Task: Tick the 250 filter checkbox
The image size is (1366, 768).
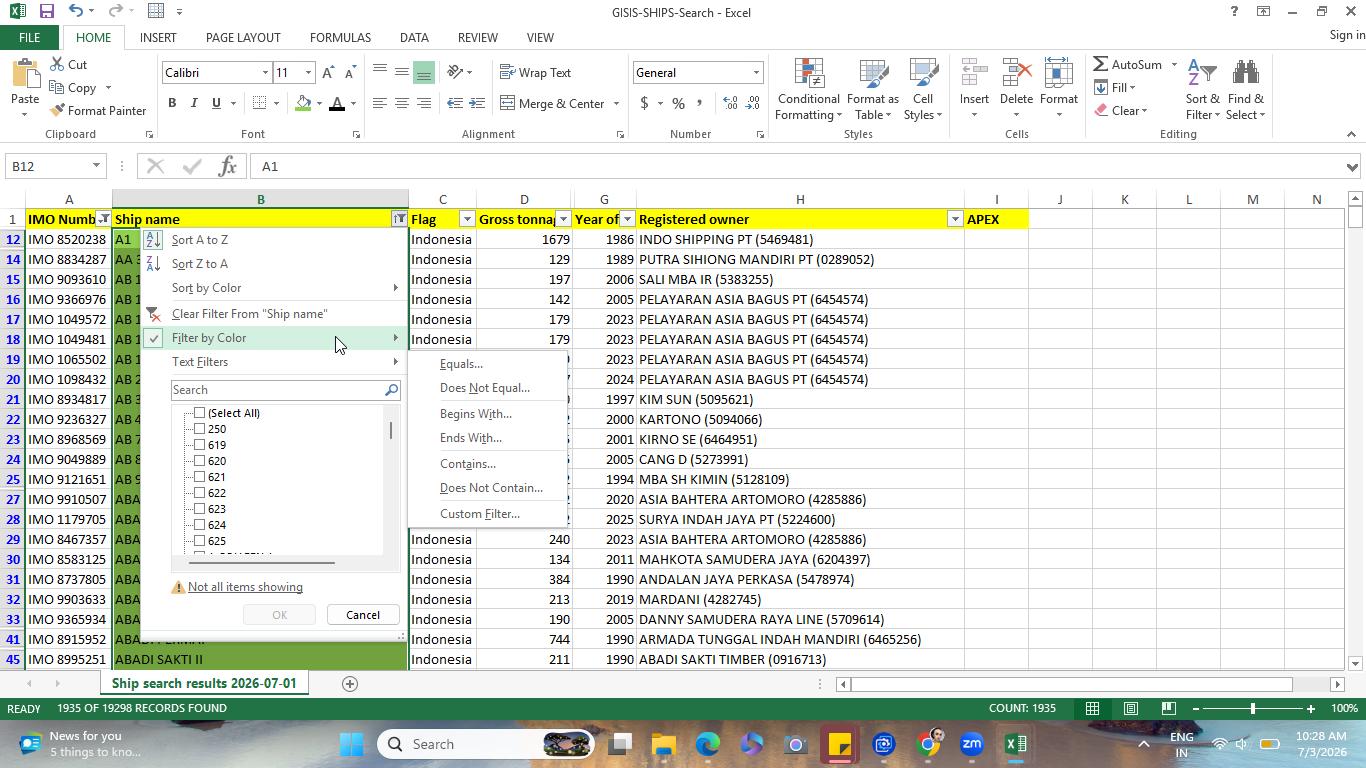Action: pyautogui.click(x=199, y=429)
